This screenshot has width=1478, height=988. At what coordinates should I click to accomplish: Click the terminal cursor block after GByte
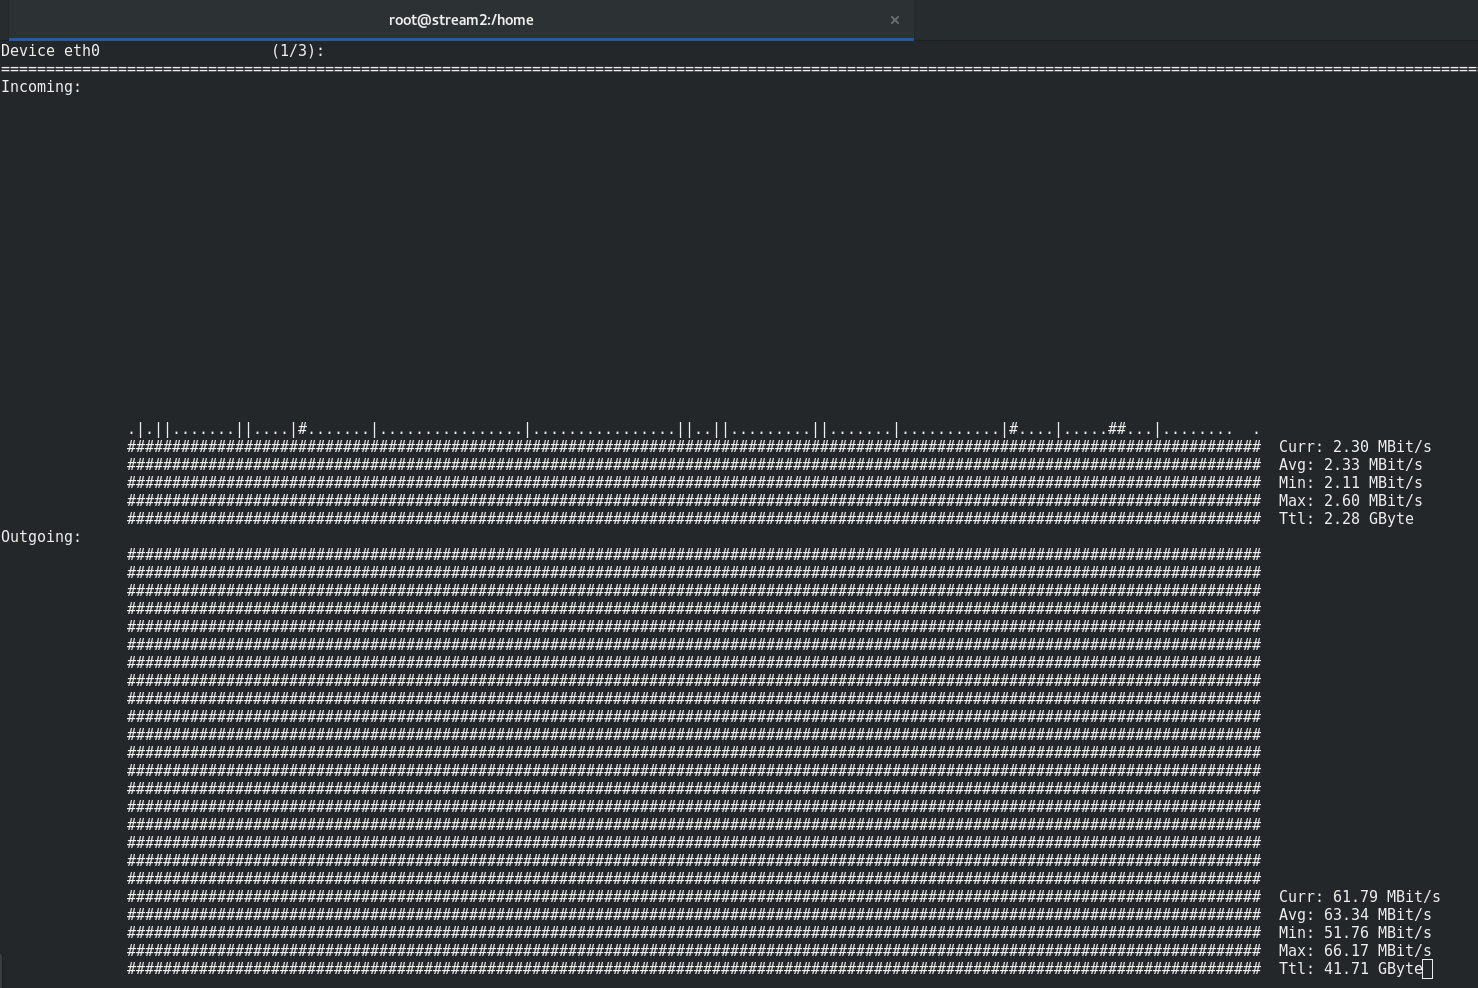[x=1428, y=969]
